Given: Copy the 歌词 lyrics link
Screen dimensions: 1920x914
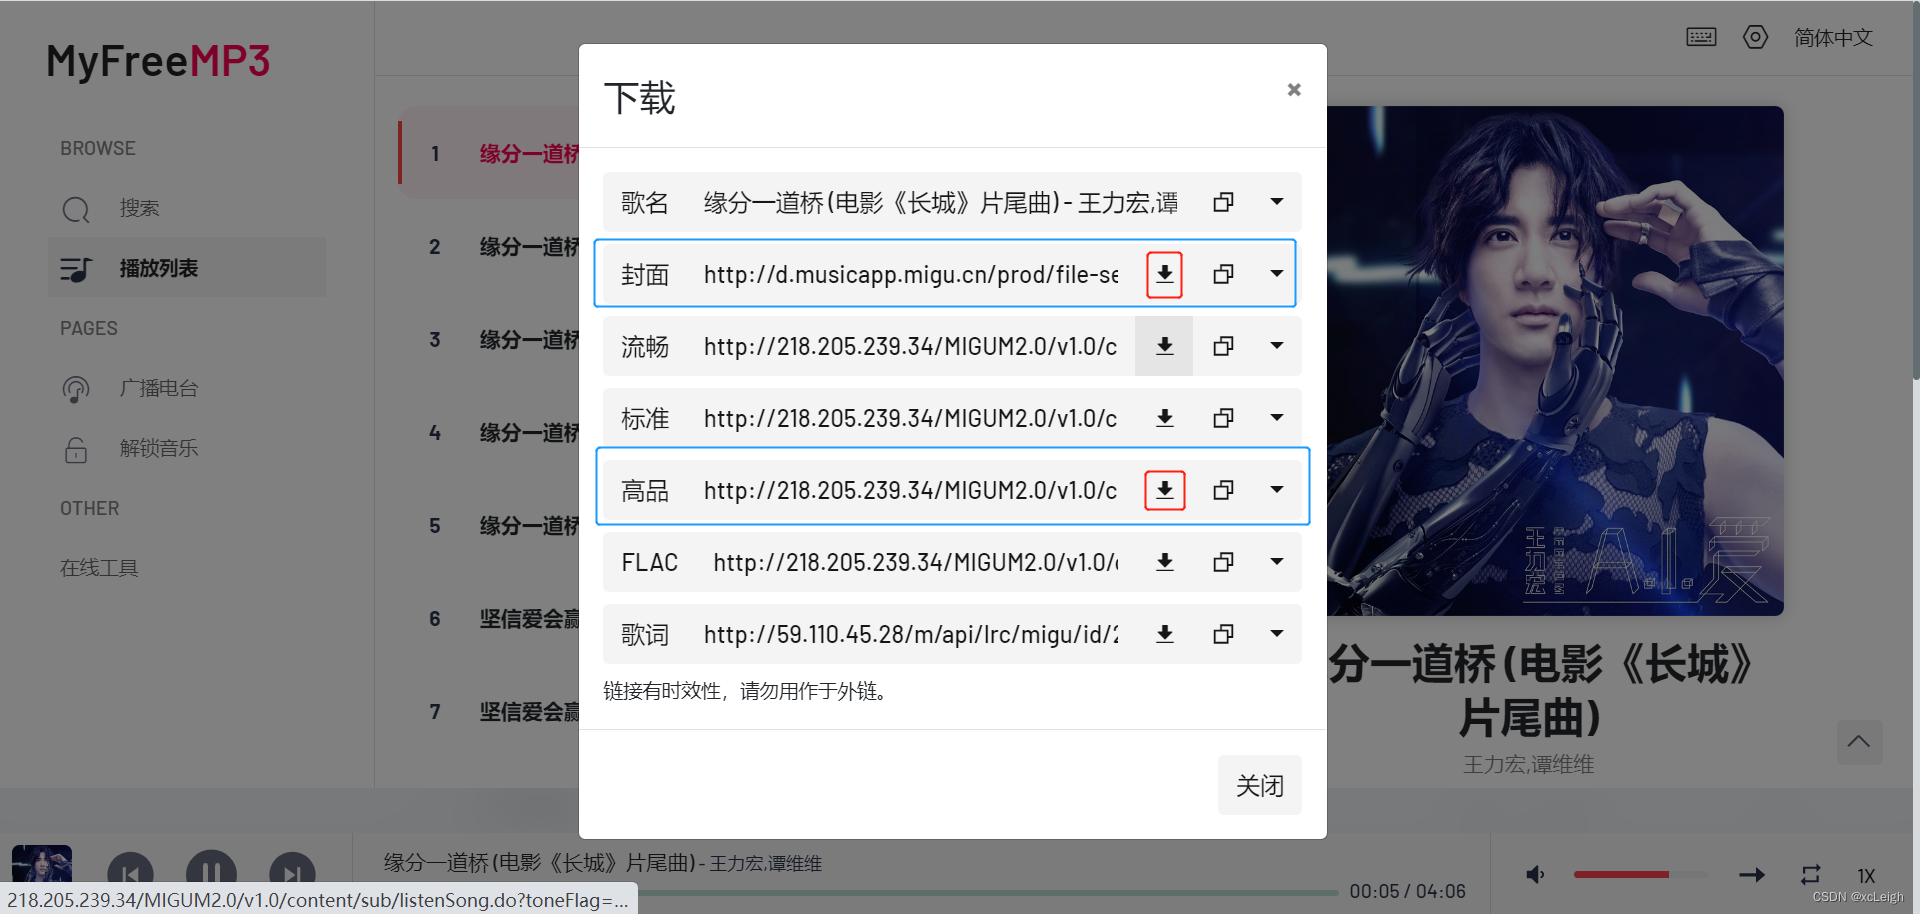Looking at the screenshot, I should point(1222,634).
